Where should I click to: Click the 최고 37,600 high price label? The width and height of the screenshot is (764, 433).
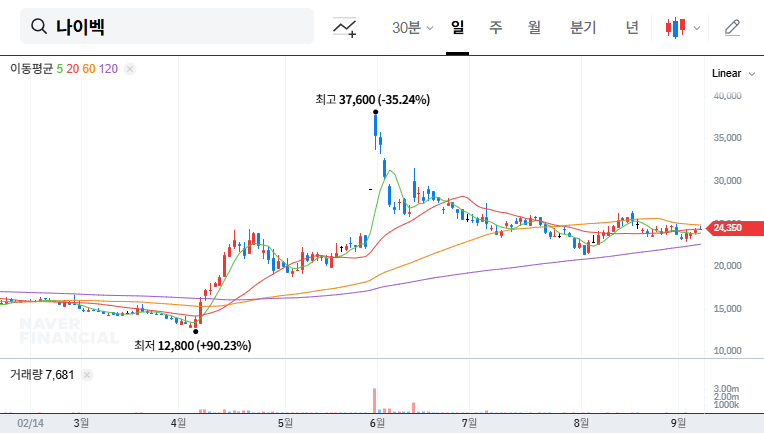coord(373,100)
